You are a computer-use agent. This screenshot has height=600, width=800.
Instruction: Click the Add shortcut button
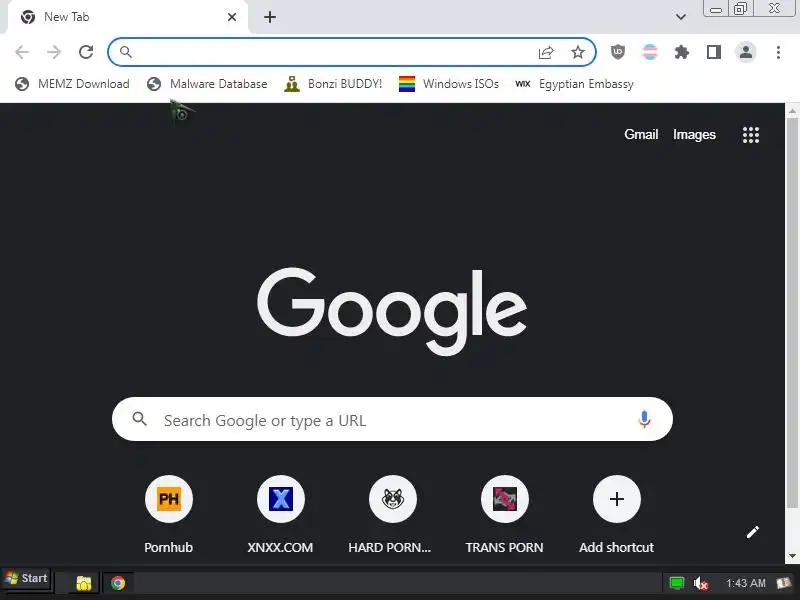click(x=616, y=515)
